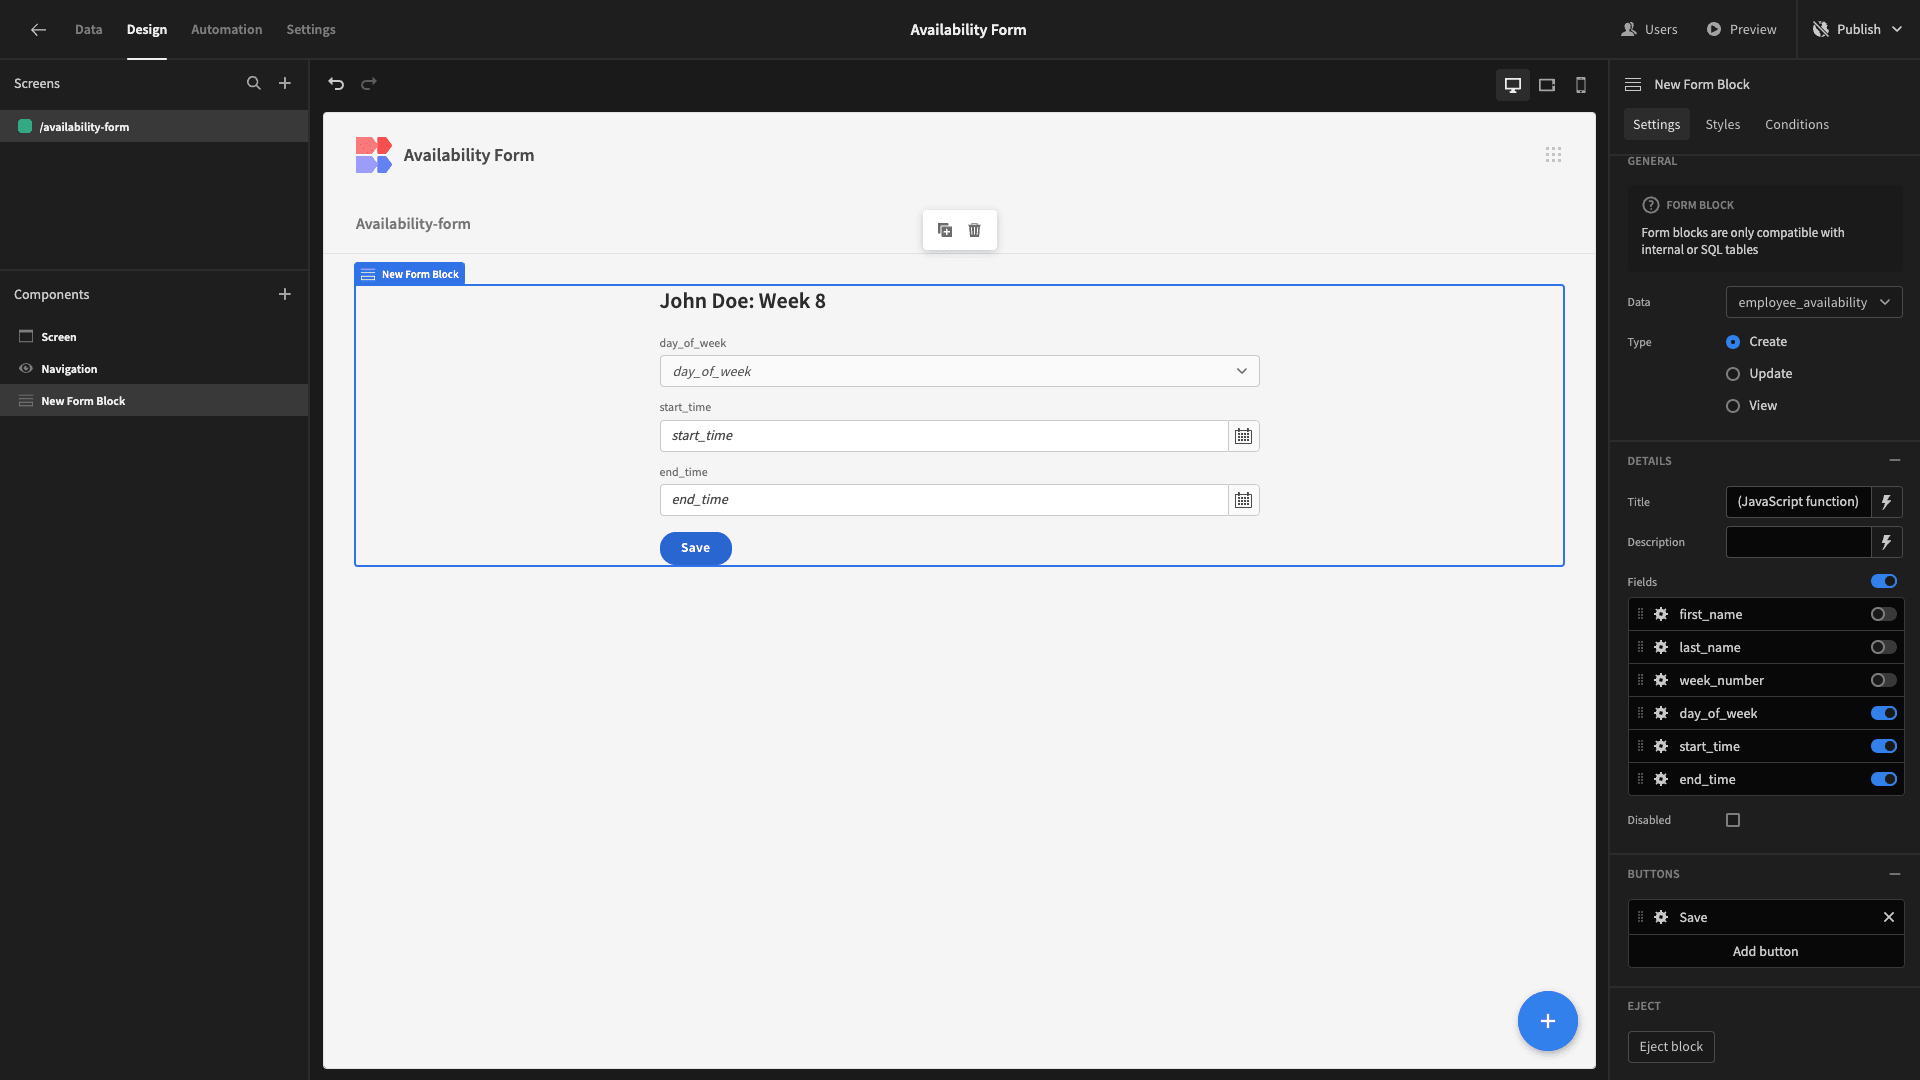Collapse the Details section
The width and height of the screenshot is (1920, 1080).
click(1894, 461)
